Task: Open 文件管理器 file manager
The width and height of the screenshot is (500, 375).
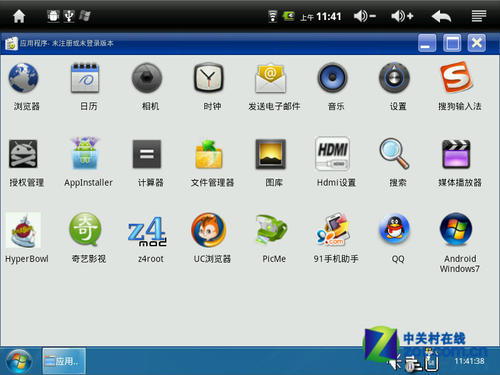Action: (209, 154)
